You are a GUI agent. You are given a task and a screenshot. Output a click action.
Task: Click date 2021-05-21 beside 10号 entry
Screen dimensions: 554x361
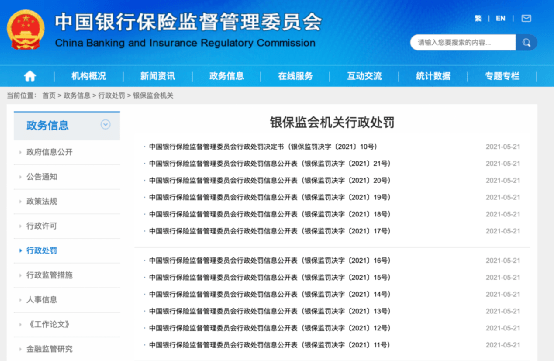pyautogui.click(x=502, y=147)
